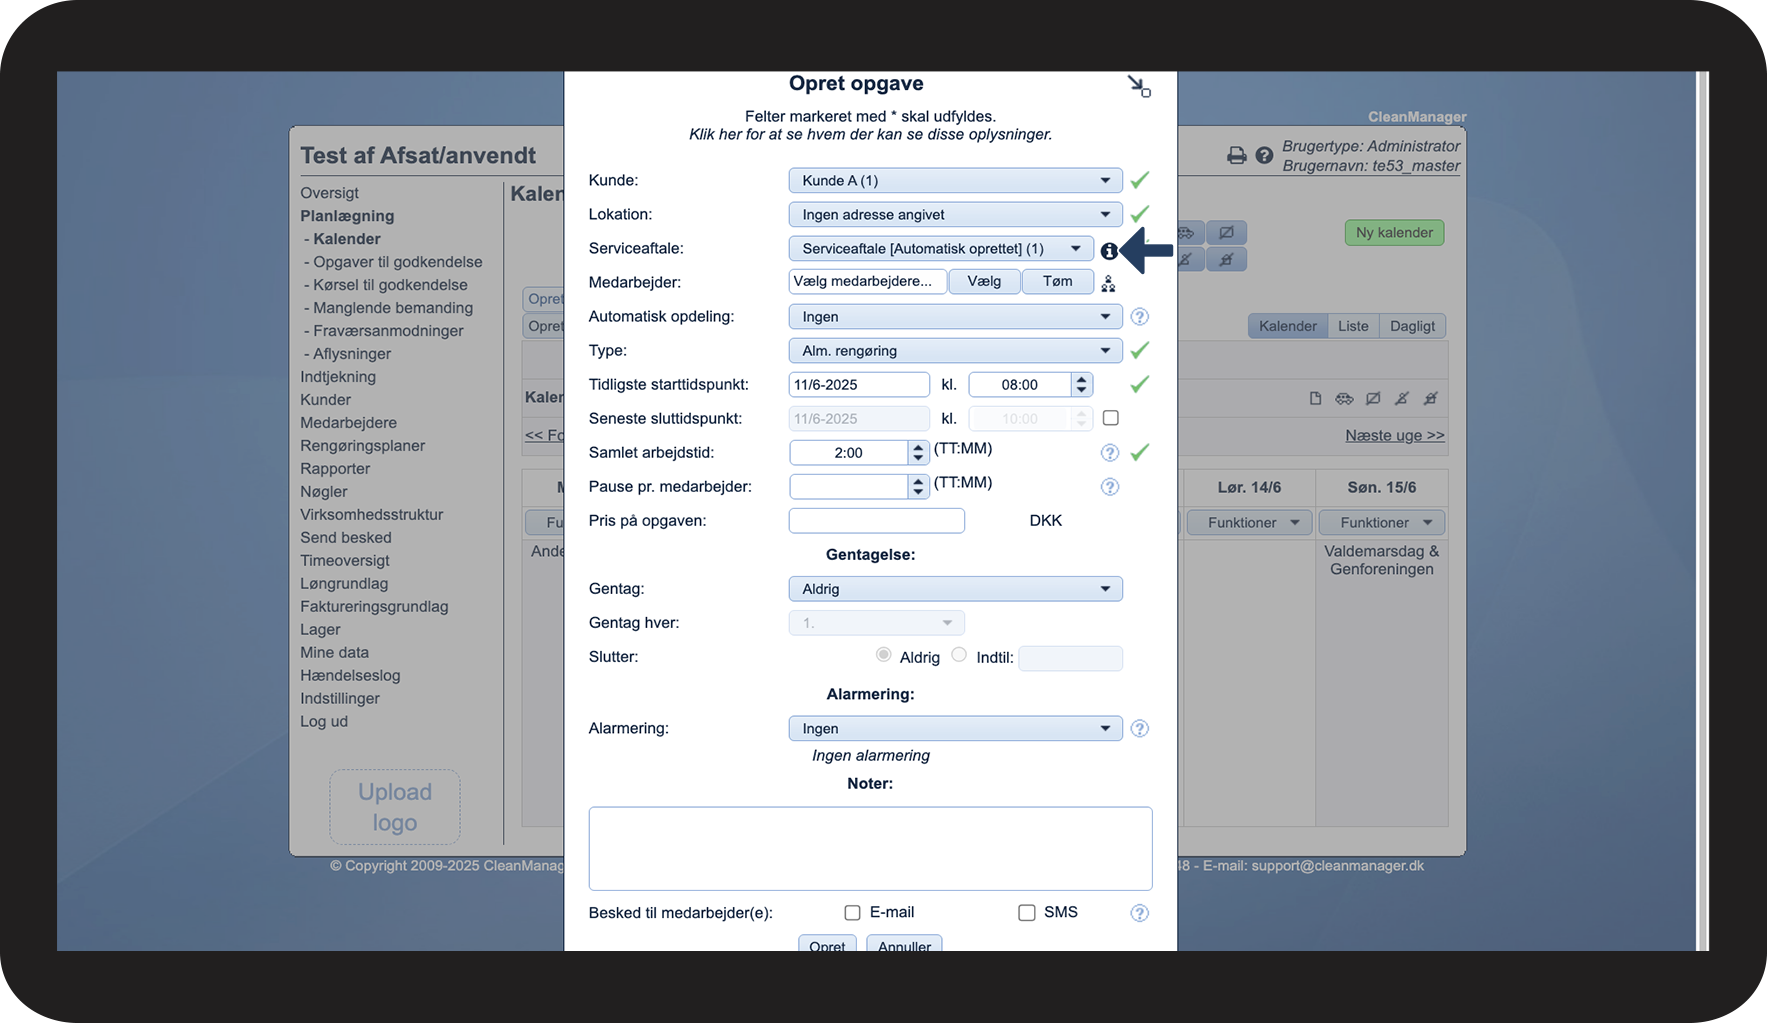
Task: Open the Serviceaftale dropdown
Action: point(940,249)
